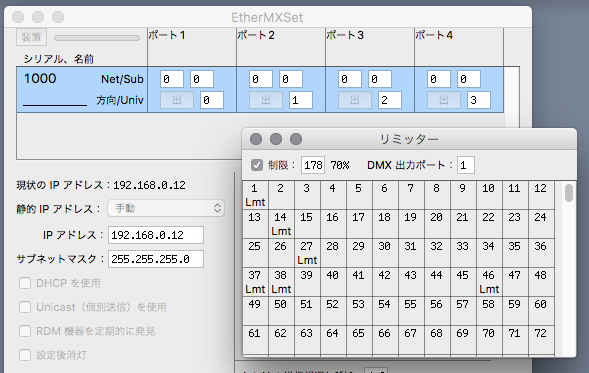Minimize the リミッター window
The image size is (589, 373).
coord(276,139)
